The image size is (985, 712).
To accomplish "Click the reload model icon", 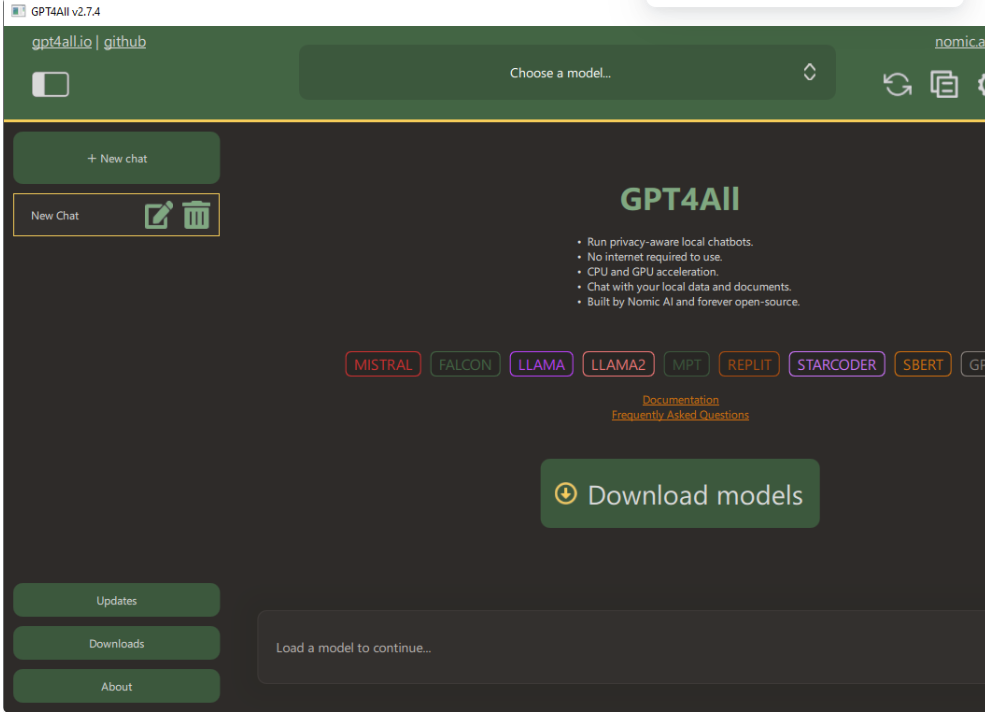I will tap(897, 84).
